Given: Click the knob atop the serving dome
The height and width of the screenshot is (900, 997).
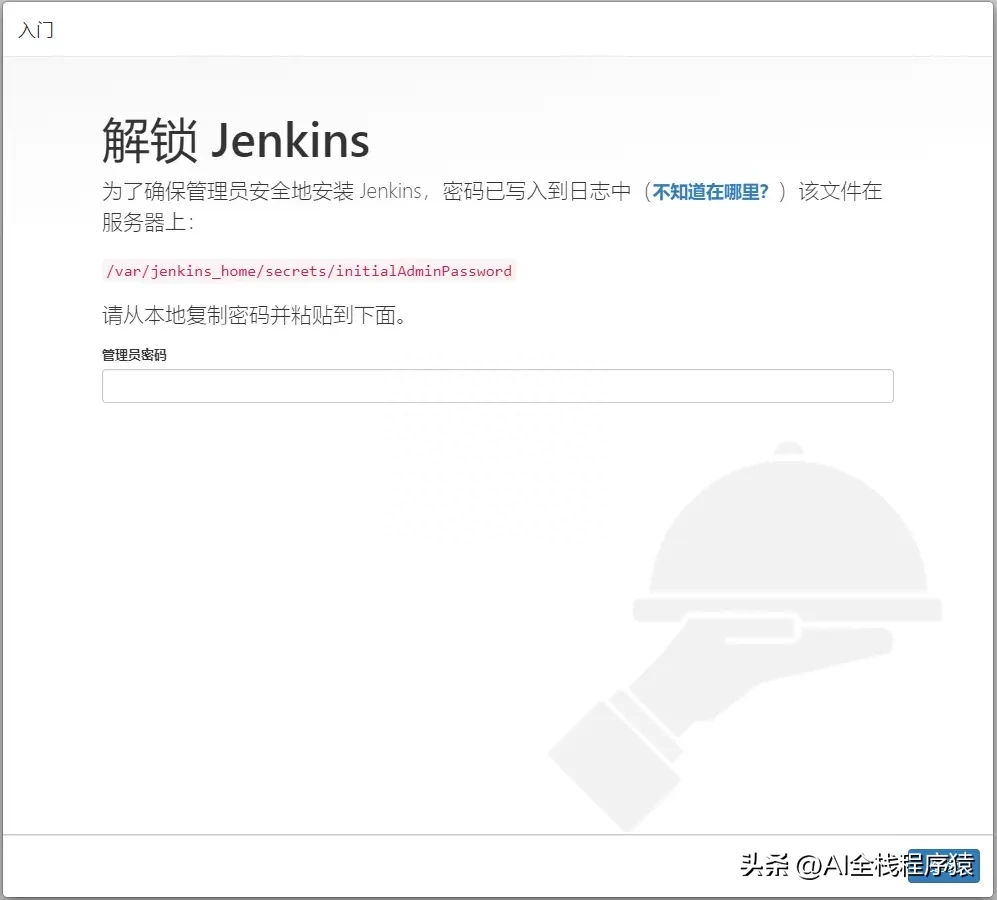Looking at the screenshot, I should (x=789, y=451).
